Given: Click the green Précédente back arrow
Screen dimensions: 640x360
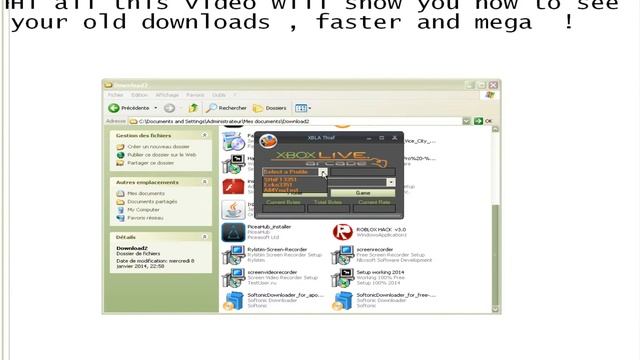Looking at the screenshot, I should (x=114, y=108).
